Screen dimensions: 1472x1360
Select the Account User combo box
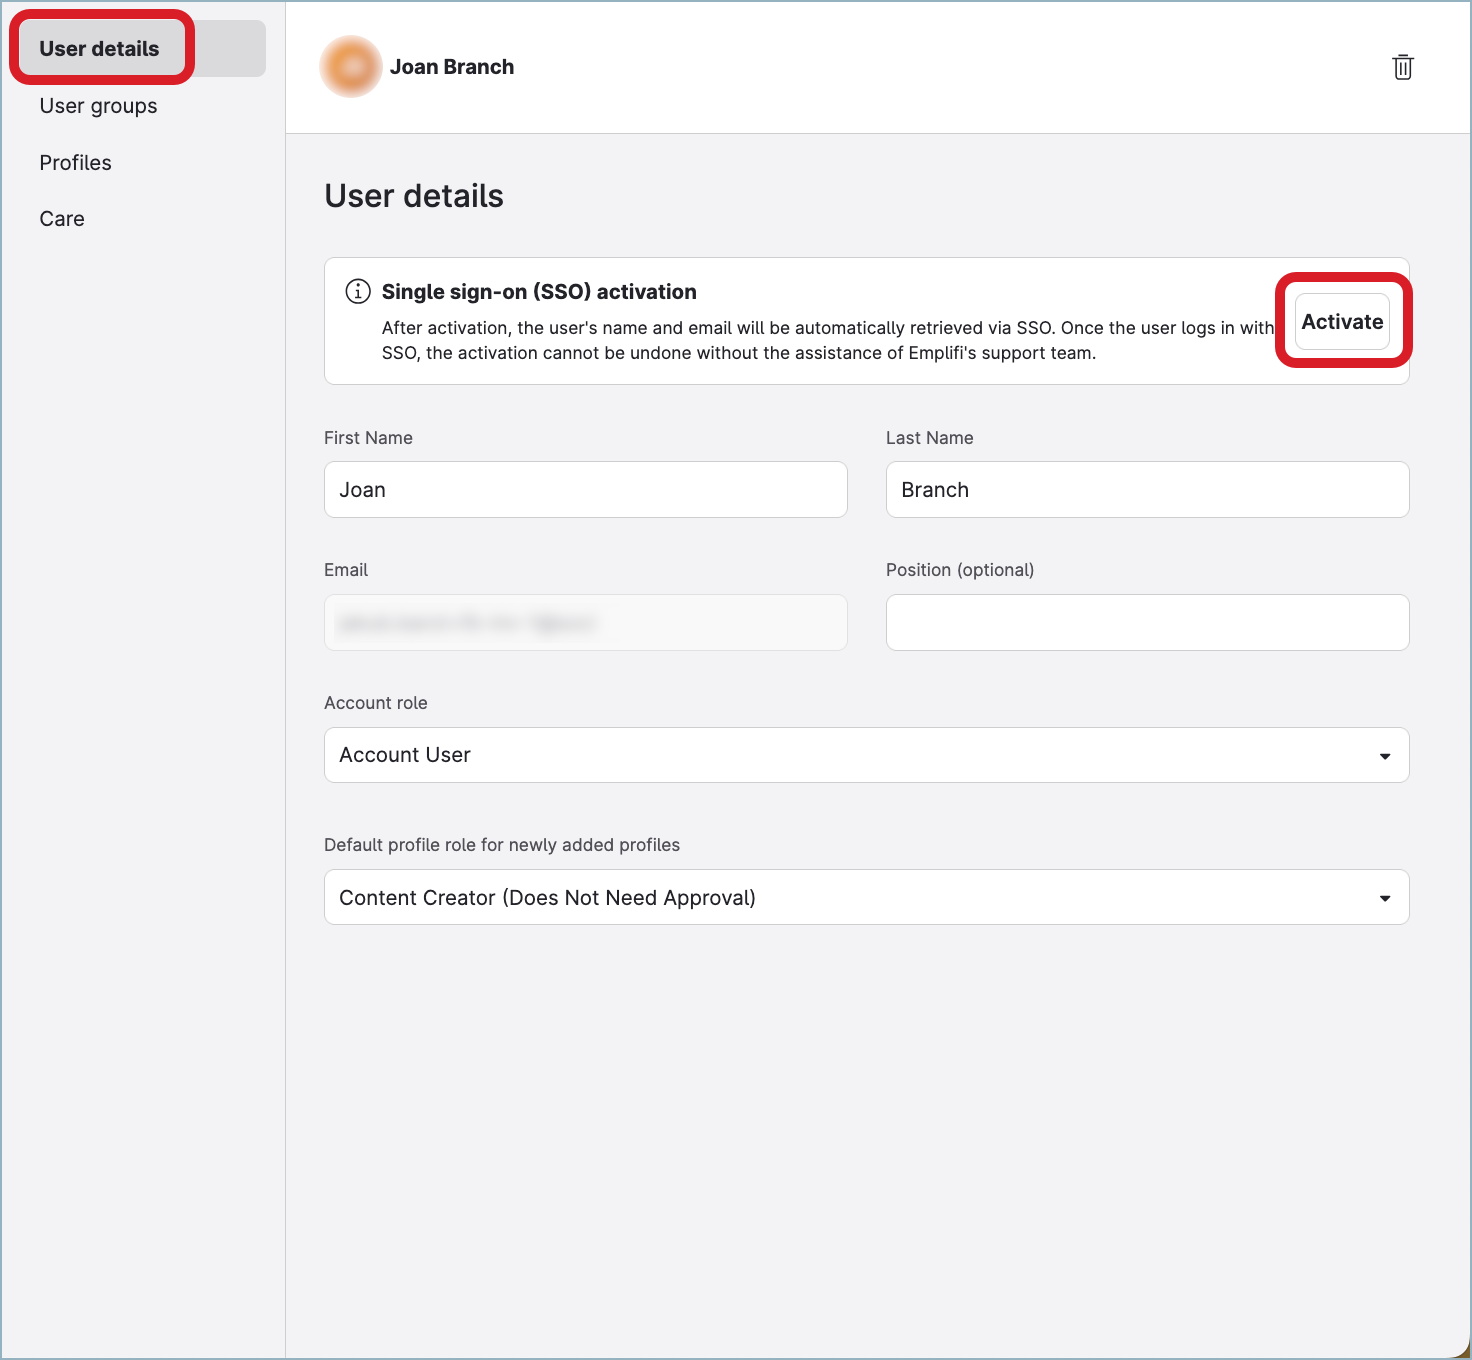click(867, 755)
